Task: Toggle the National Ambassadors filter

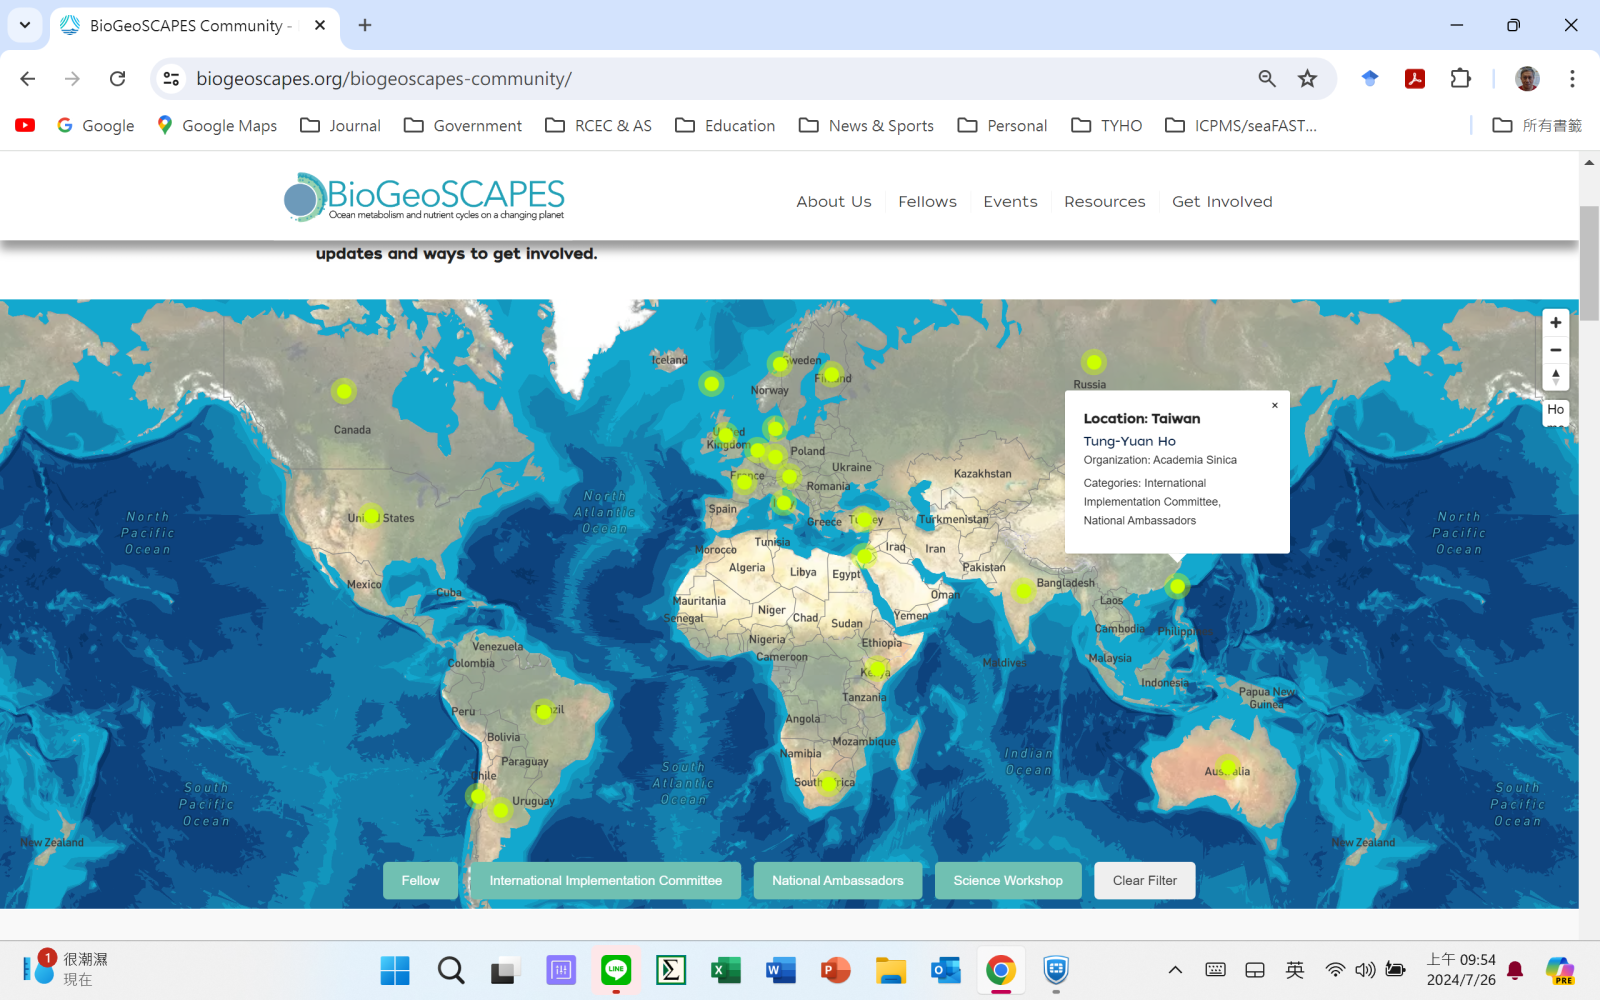Action: coord(837,881)
